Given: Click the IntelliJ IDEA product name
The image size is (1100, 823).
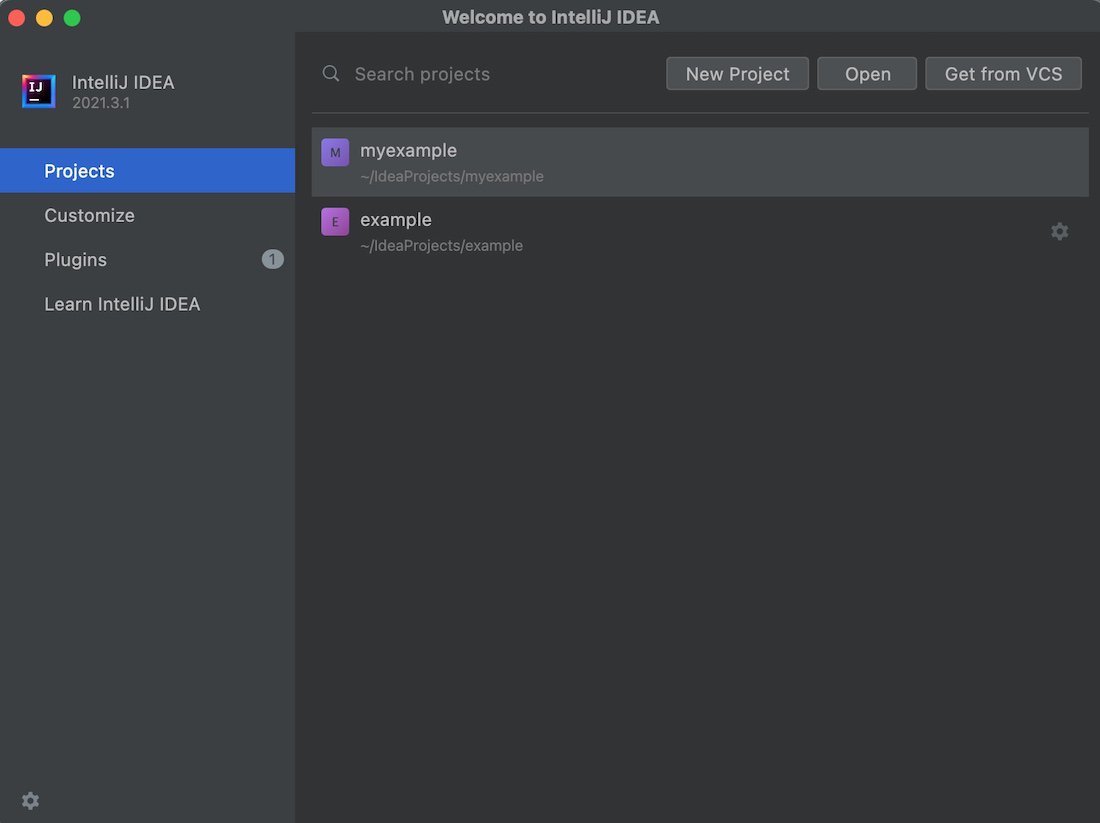Looking at the screenshot, I should [123, 82].
